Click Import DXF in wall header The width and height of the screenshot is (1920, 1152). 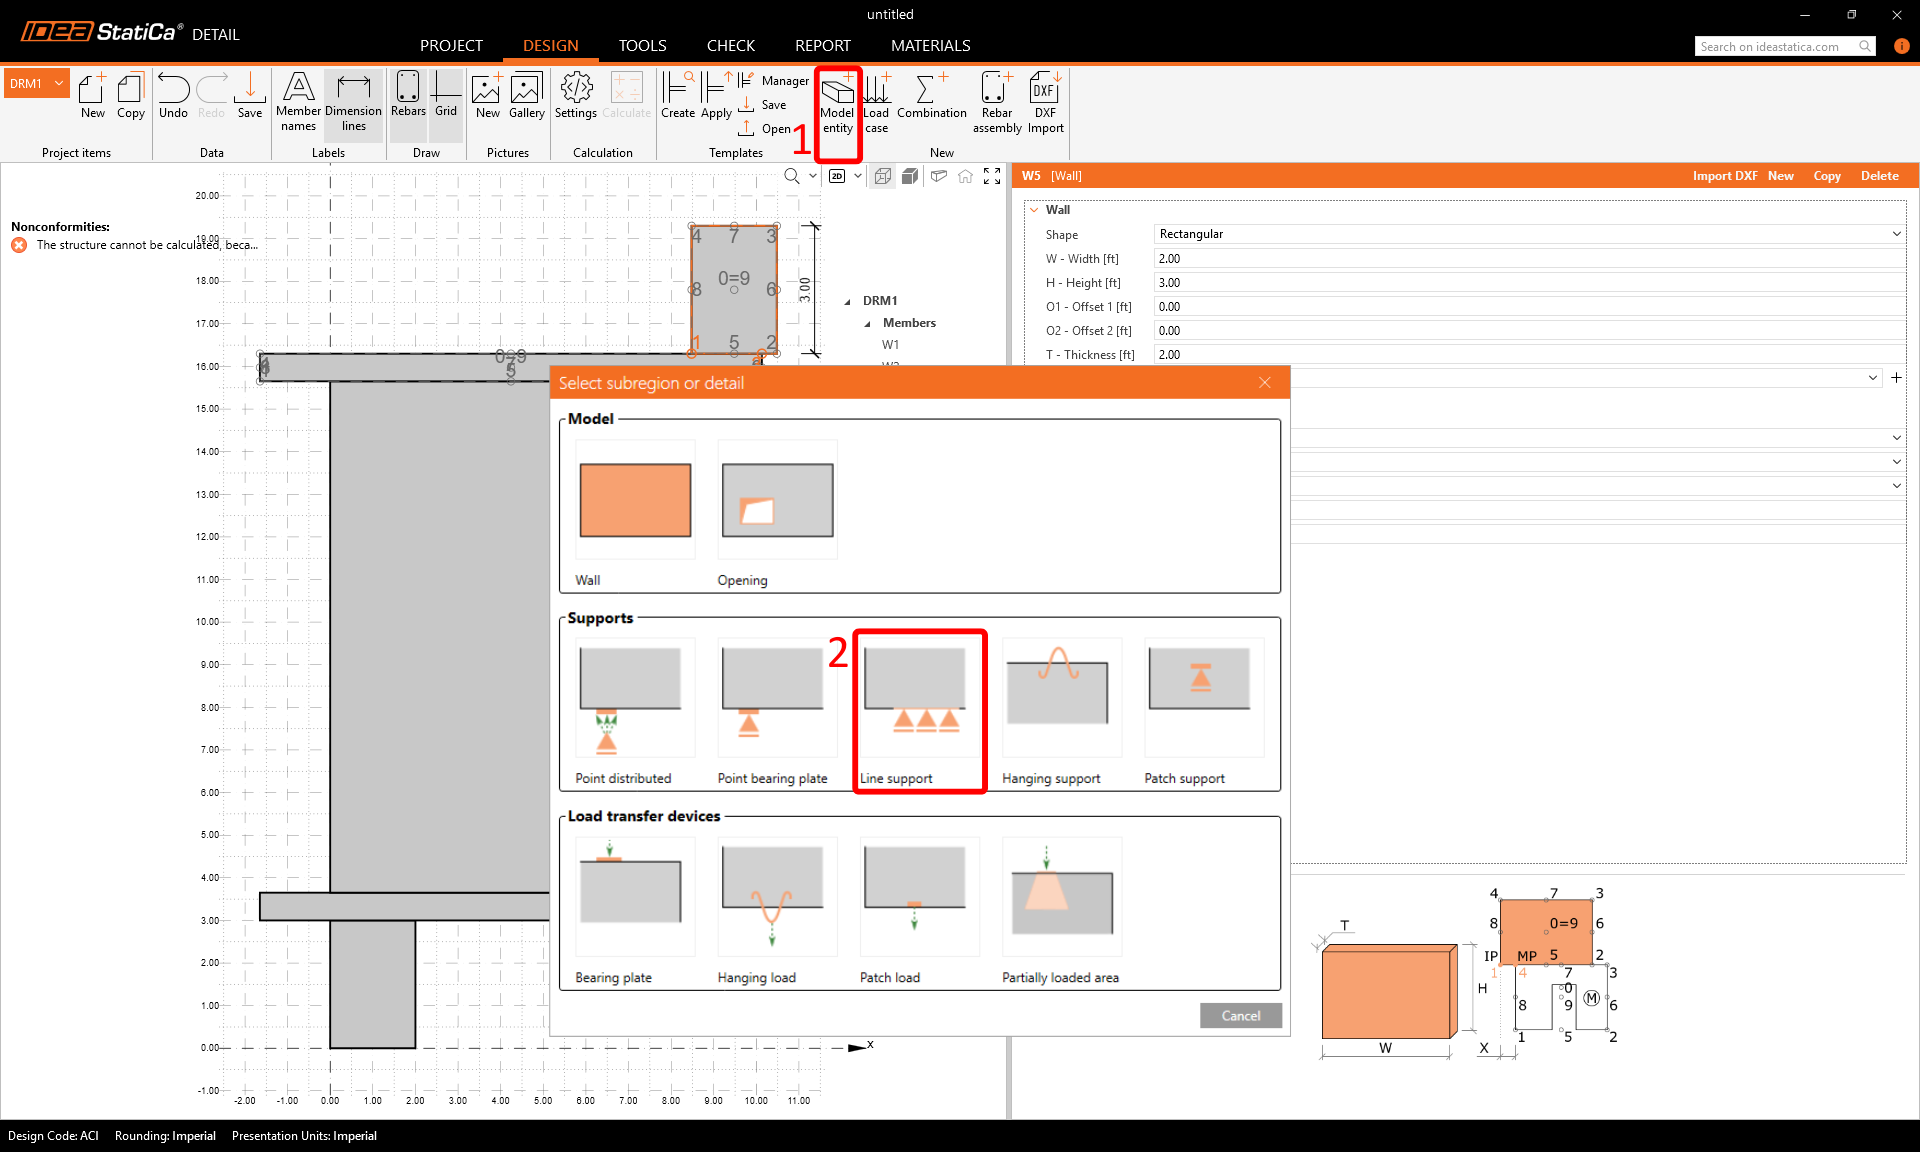(1724, 176)
